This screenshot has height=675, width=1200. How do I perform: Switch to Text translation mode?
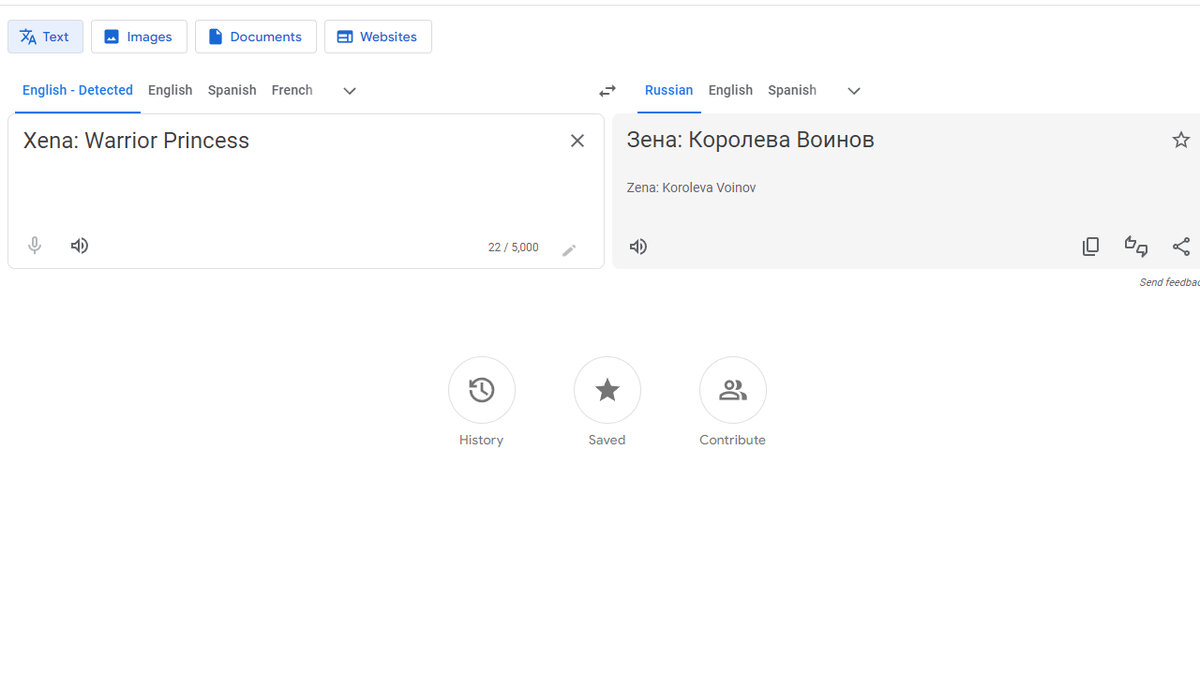pos(45,37)
